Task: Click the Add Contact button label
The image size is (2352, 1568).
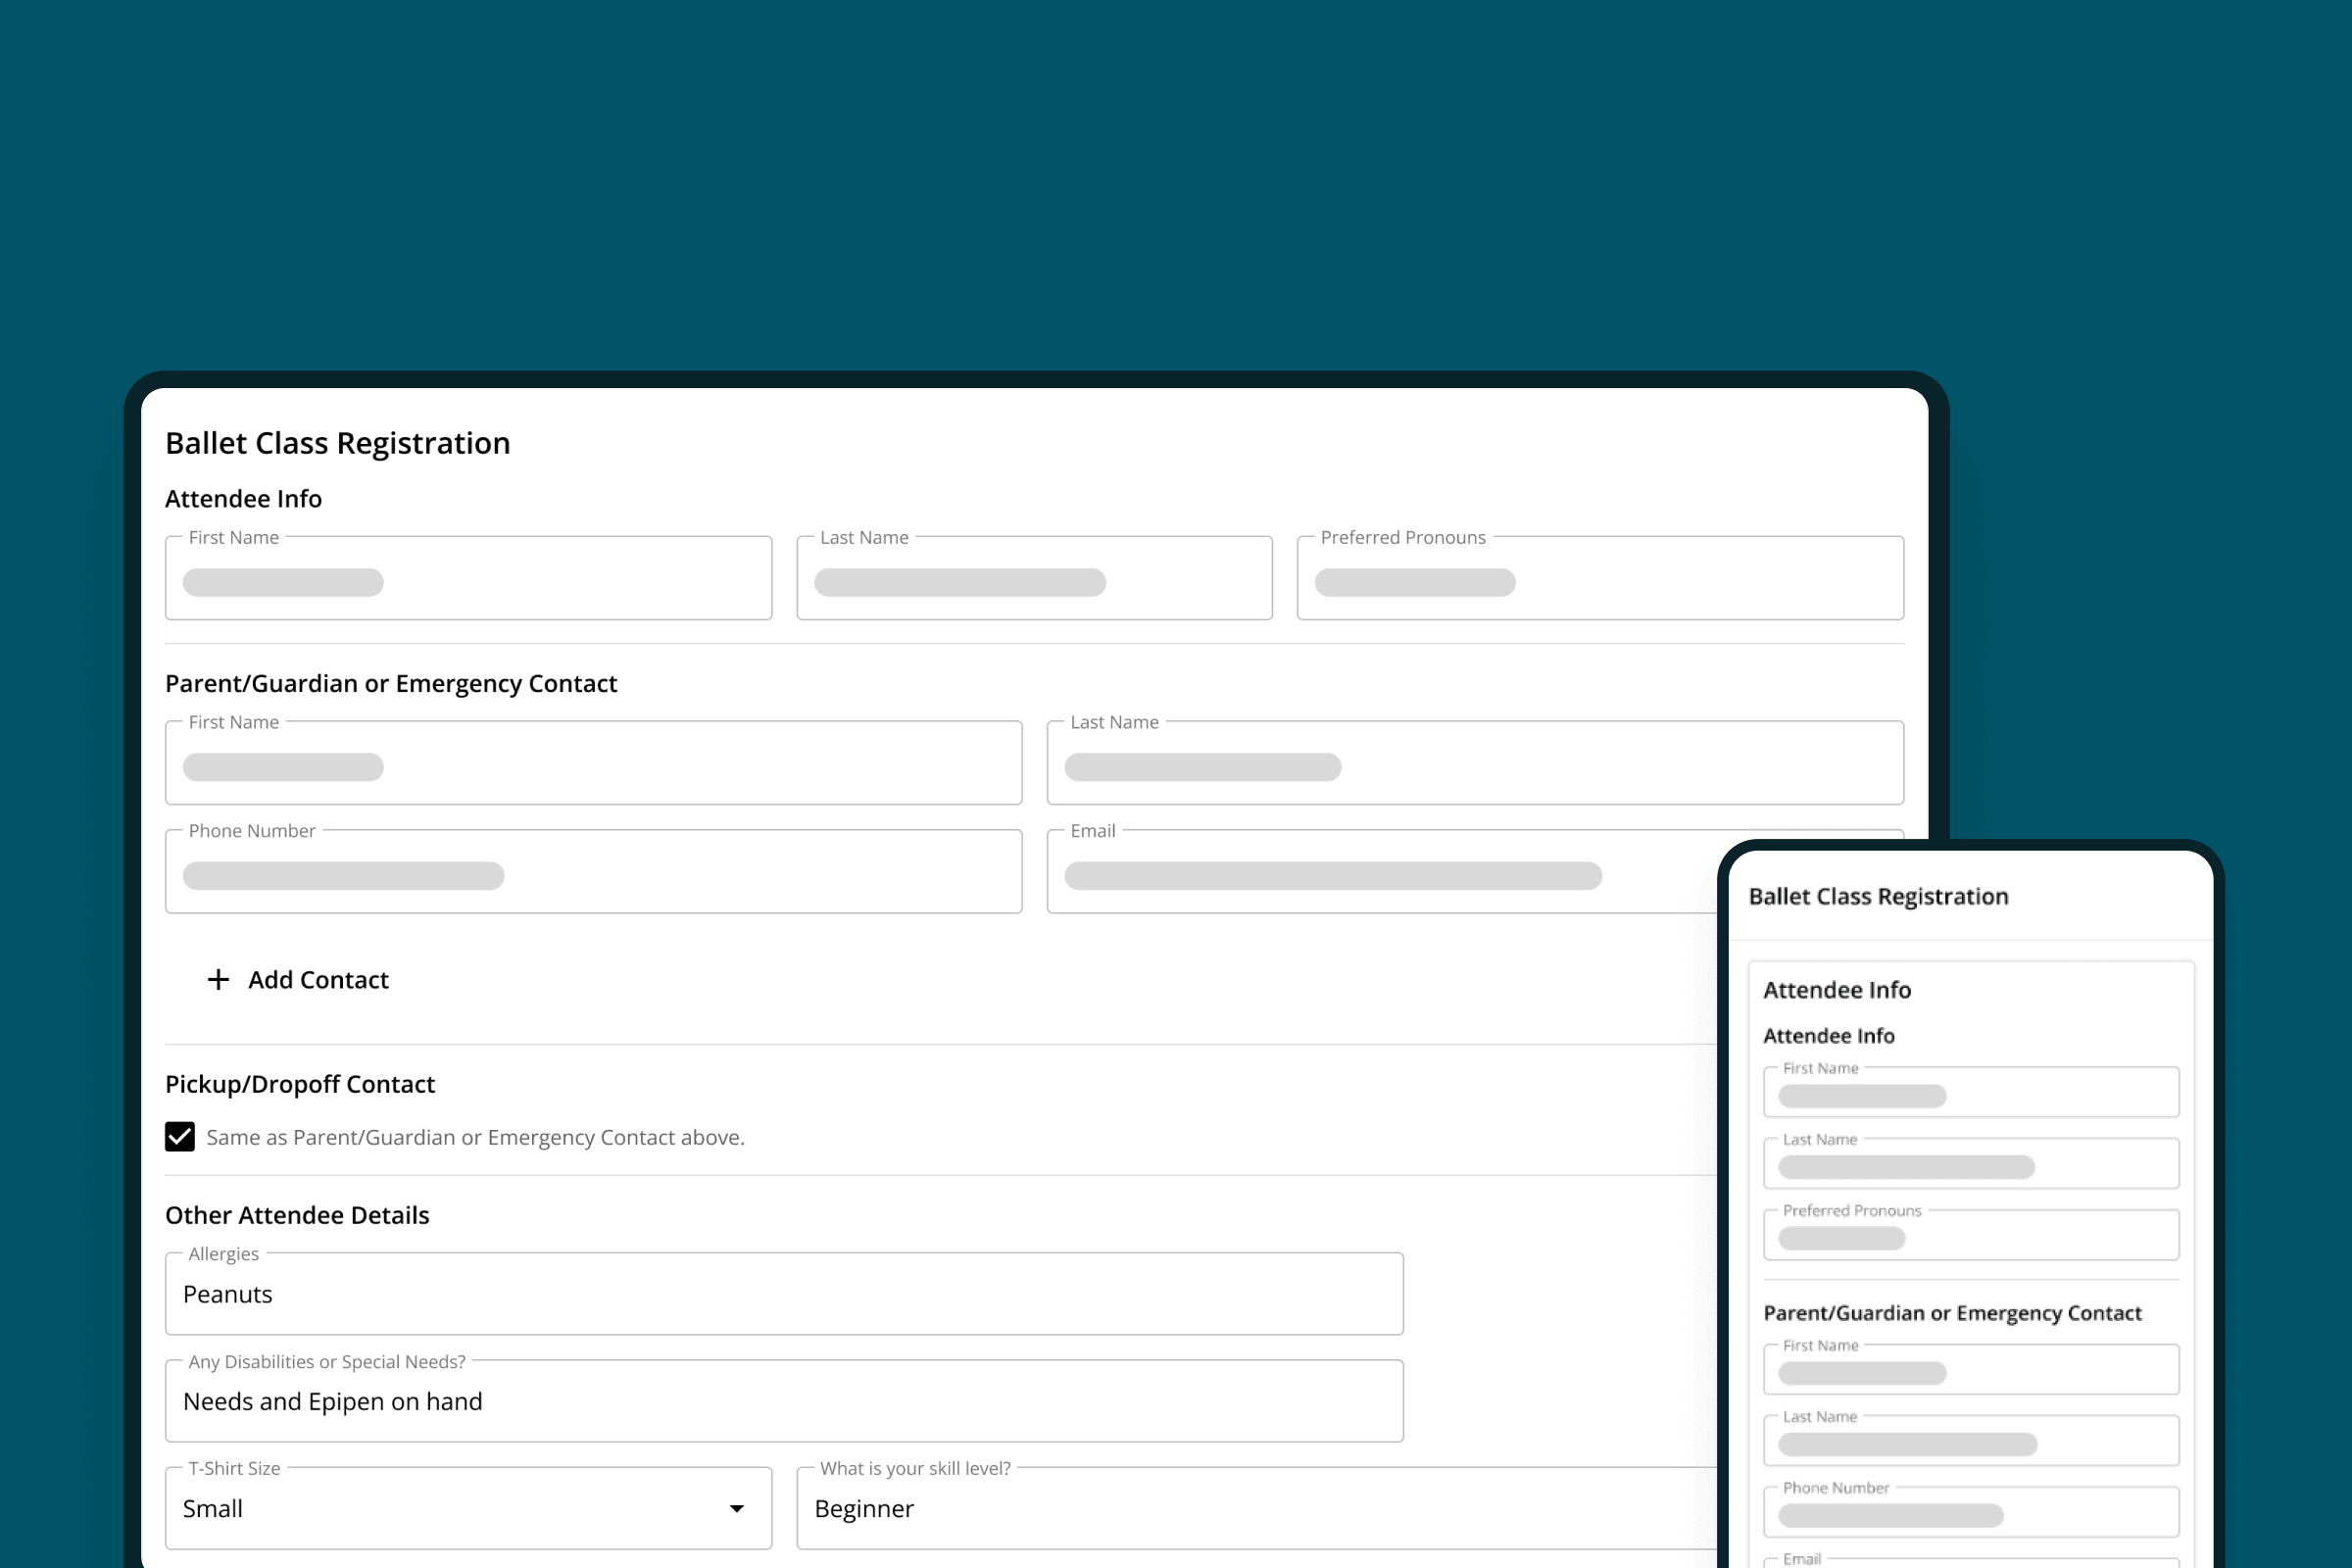Action: (x=318, y=980)
